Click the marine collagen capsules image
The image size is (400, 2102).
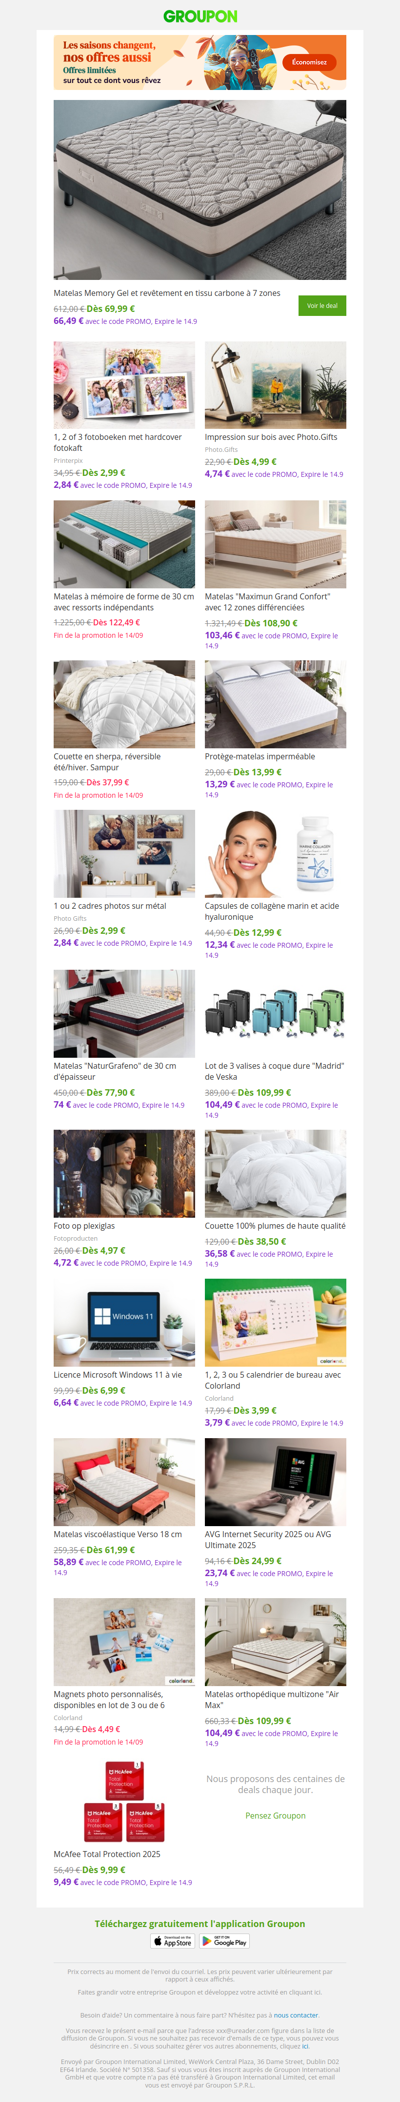click(x=275, y=854)
